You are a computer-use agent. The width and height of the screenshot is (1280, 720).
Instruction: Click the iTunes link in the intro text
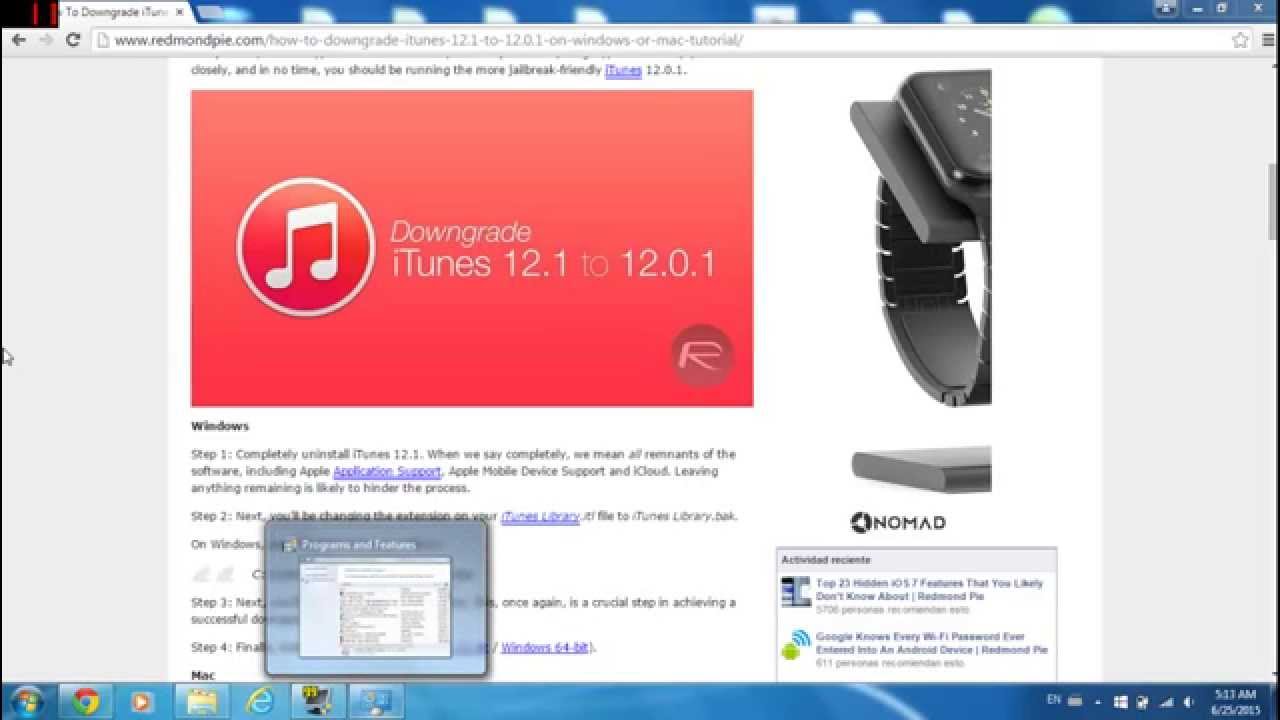623,71
